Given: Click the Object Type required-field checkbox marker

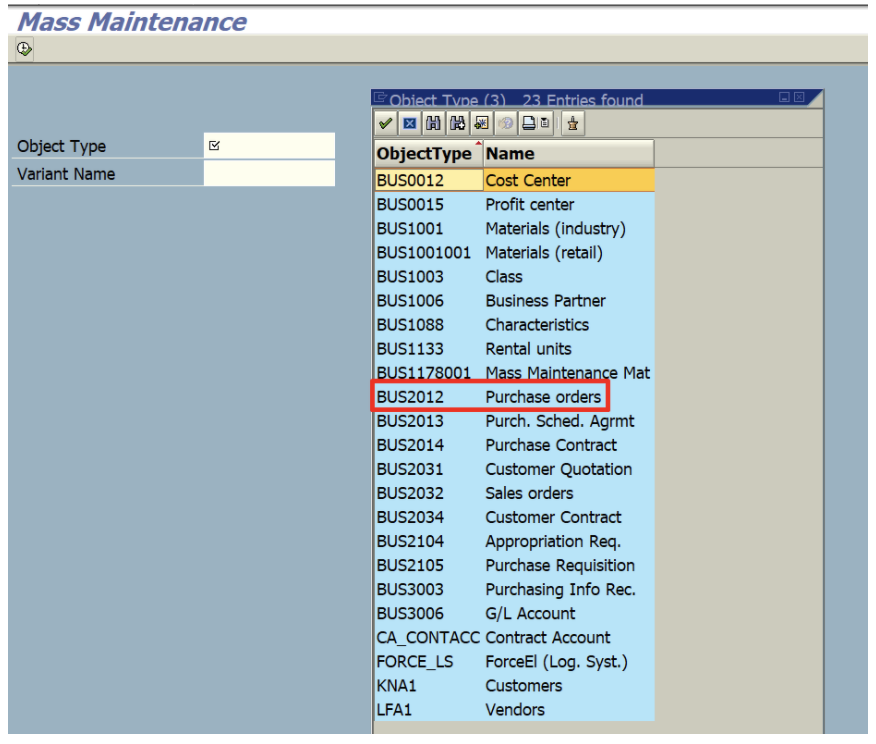Looking at the screenshot, I should [x=215, y=146].
